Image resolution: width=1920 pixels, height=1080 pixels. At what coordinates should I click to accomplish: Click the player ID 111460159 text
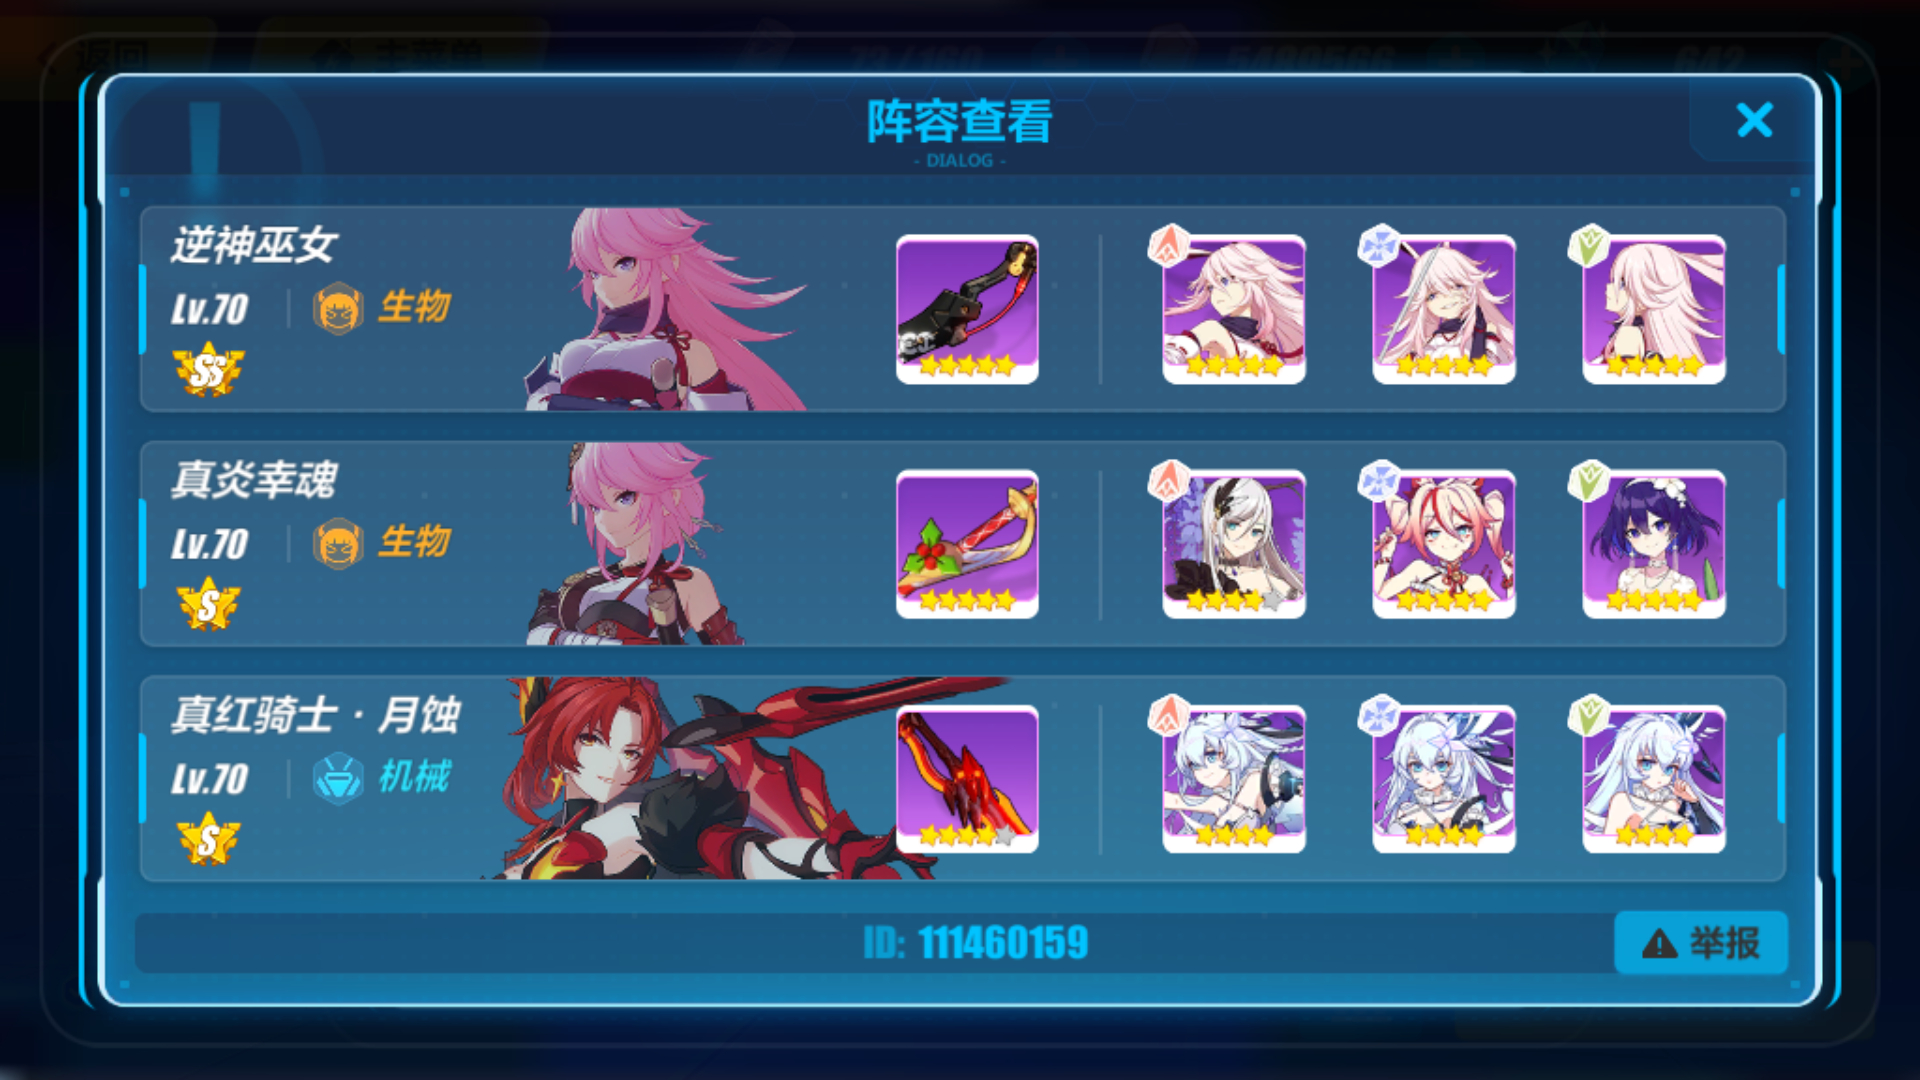(976, 943)
